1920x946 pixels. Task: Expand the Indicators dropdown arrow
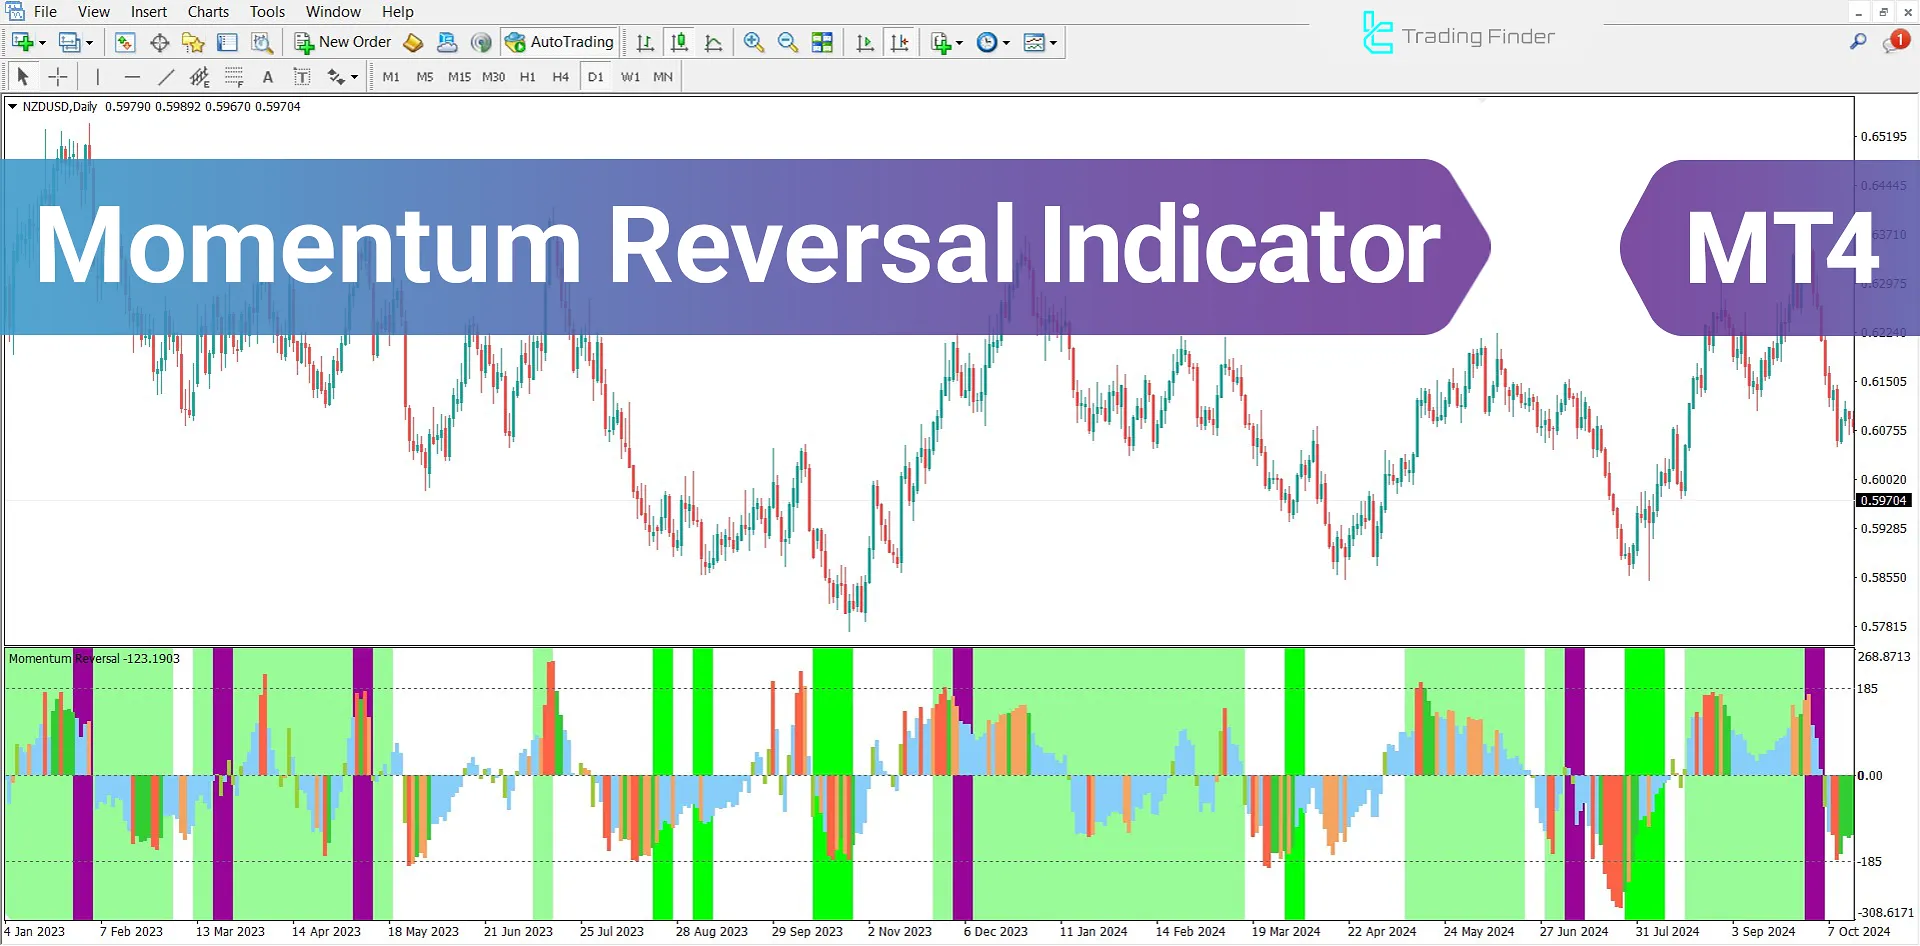click(959, 43)
